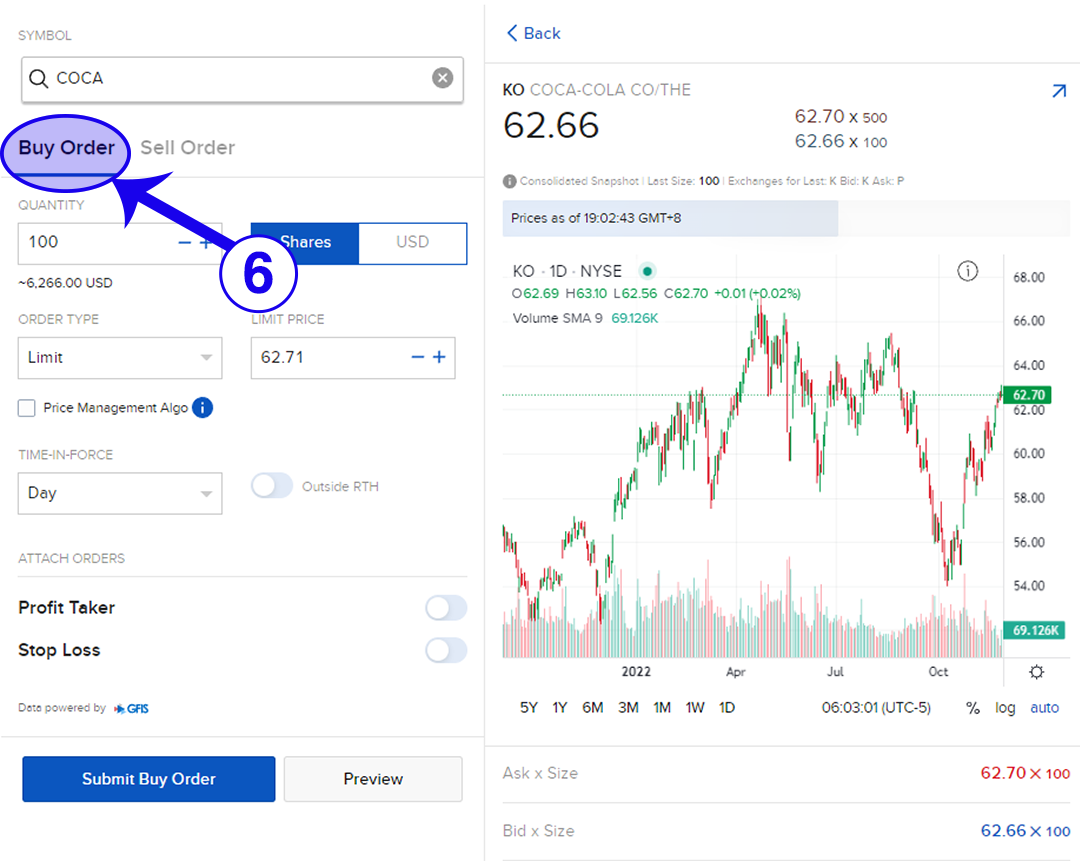The image size is (1080, 861).
Task: Enable Price Management Algo checkbox
Action: pyautogui.click(x=27, y=408)
